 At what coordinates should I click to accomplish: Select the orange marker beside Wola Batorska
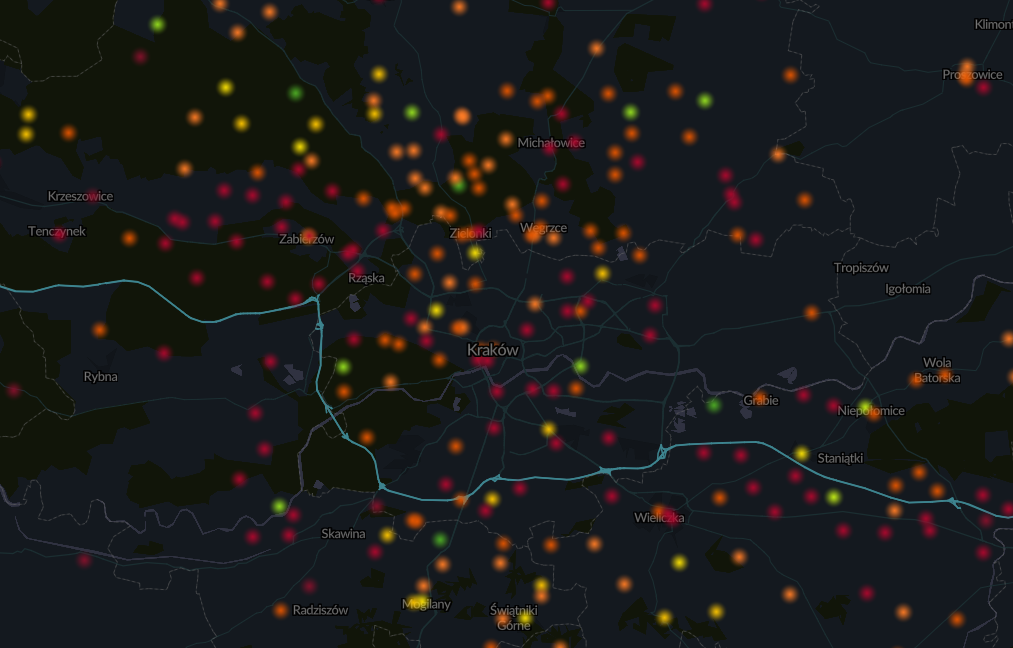917,380
